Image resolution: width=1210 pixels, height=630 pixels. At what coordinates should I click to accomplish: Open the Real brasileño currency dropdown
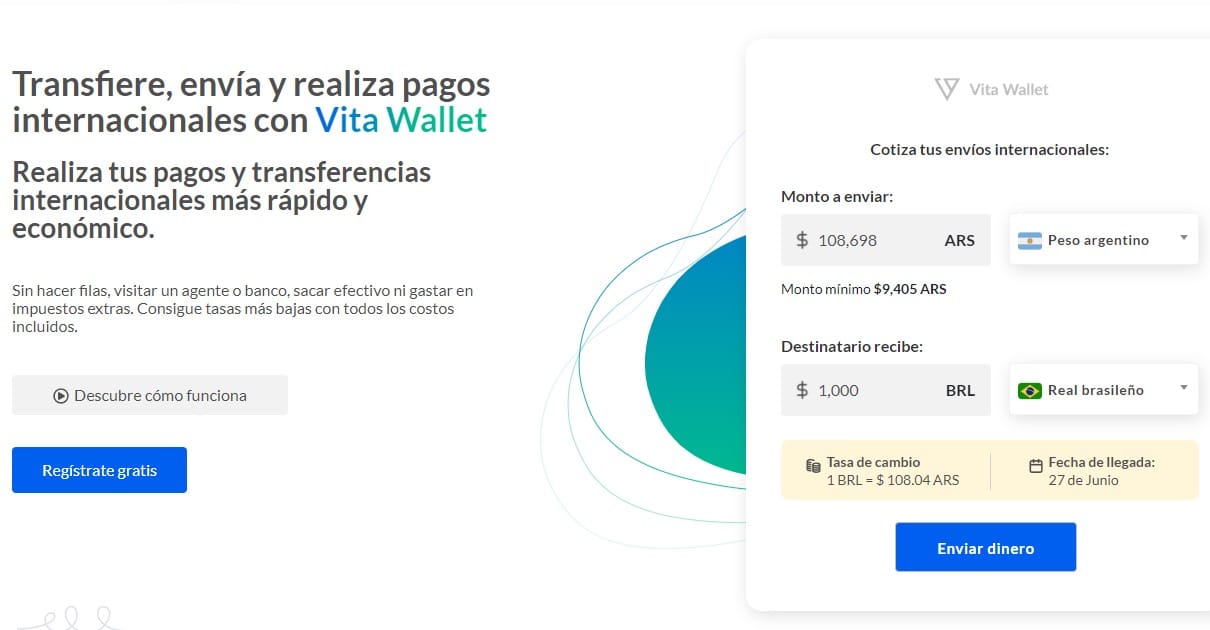click(1104, 390)
